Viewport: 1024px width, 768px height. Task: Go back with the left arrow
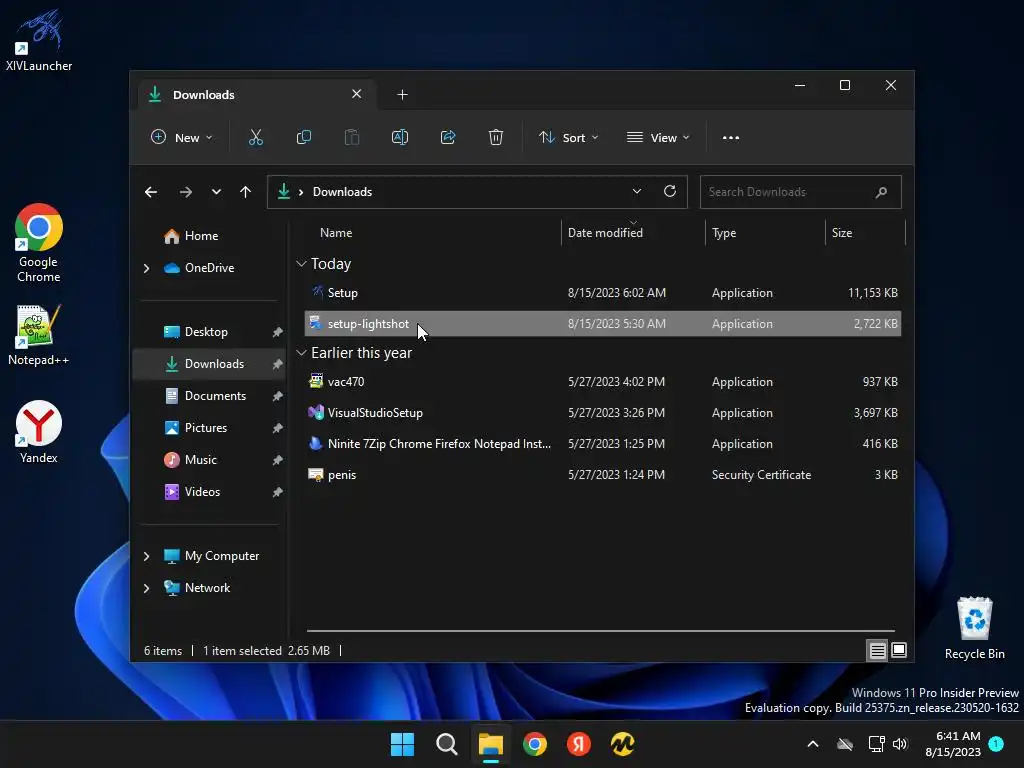(151, 192)
